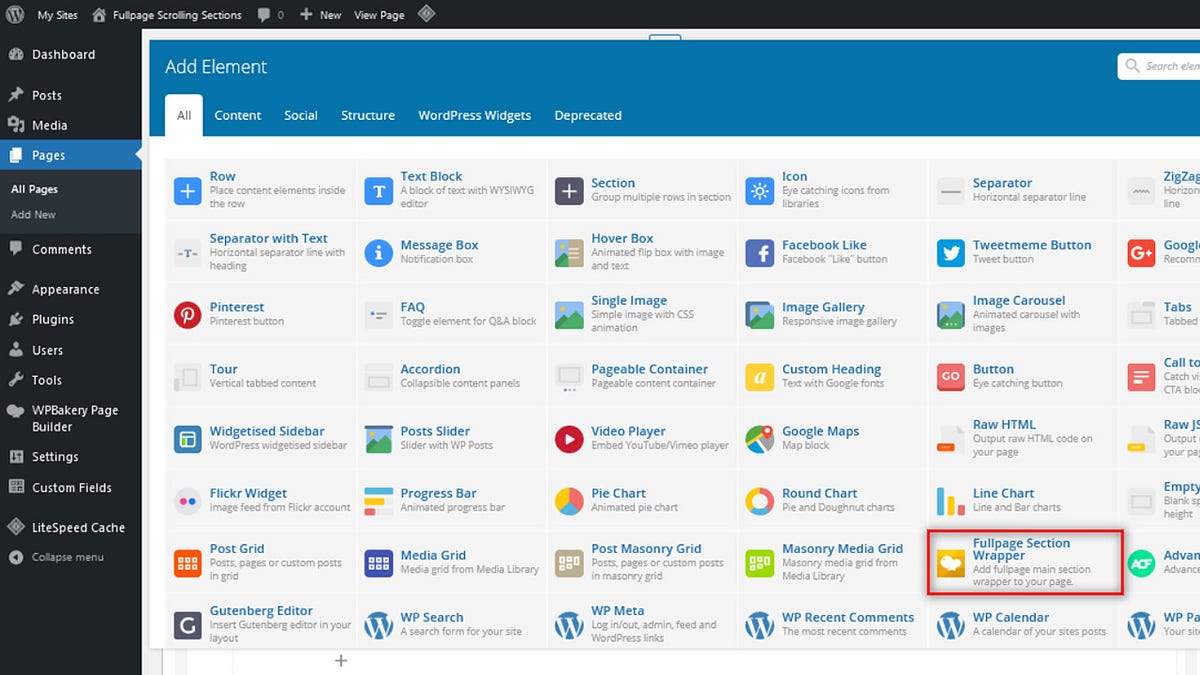Switch to the Content tab
This screenshot has width=1200, height=675.
click(x=238, y=115)
